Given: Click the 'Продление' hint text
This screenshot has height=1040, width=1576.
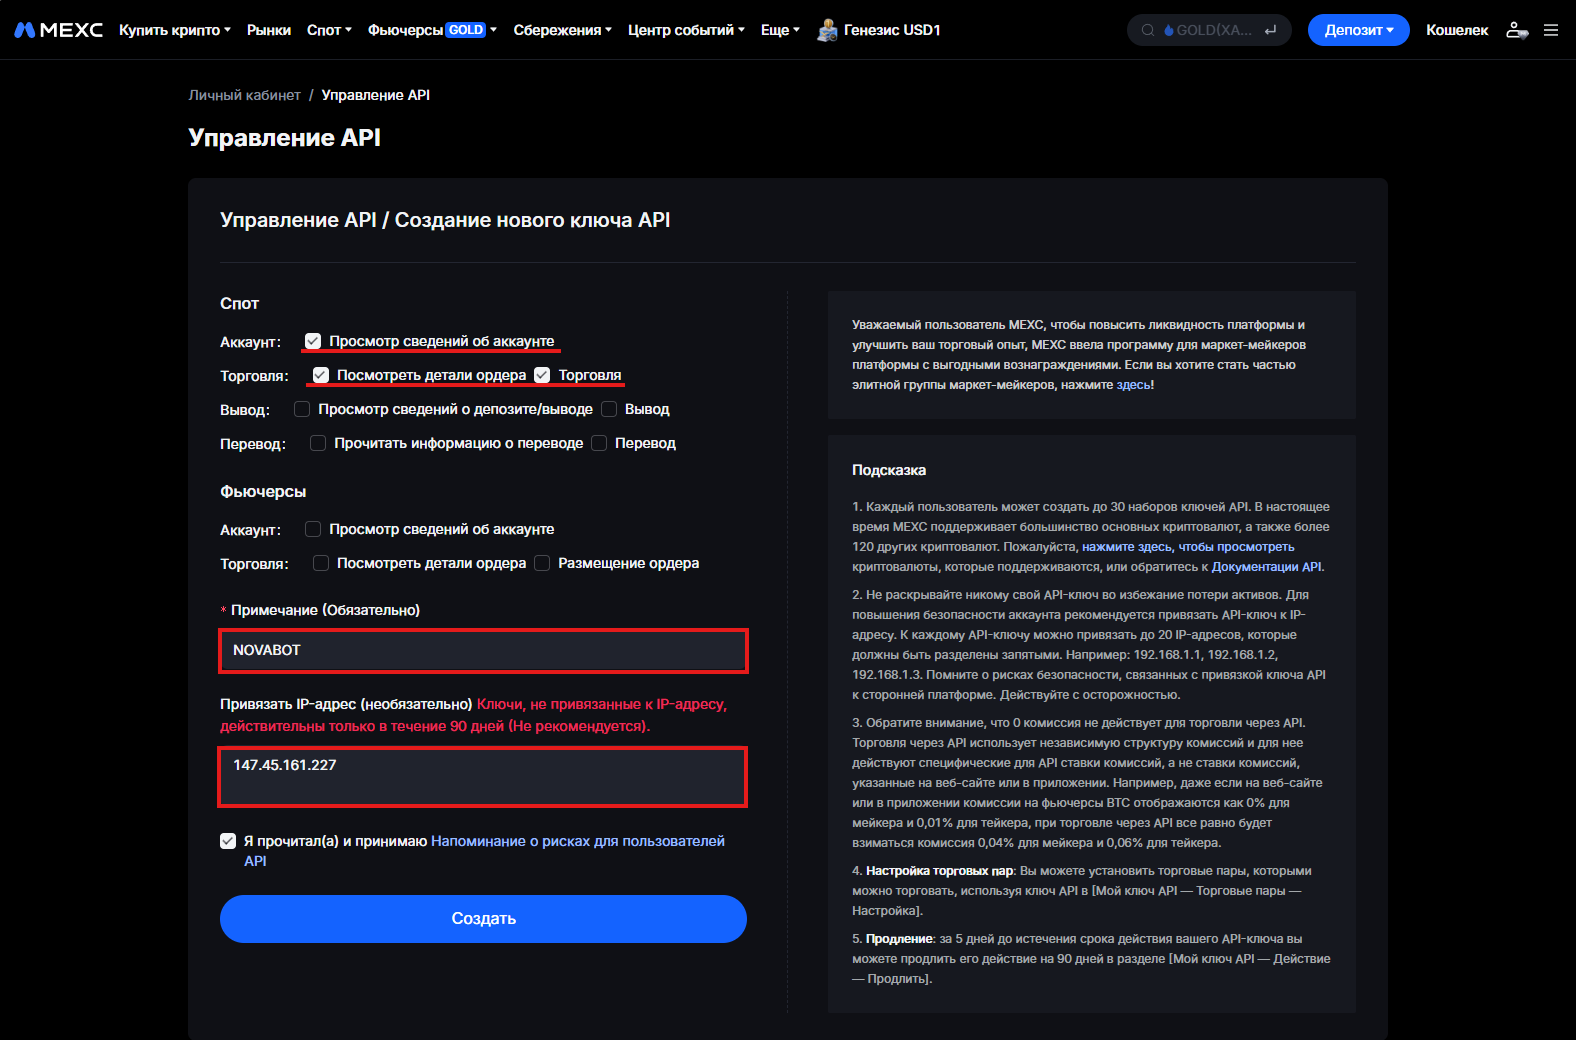Looking at the screenshot, I should [899, 939].
